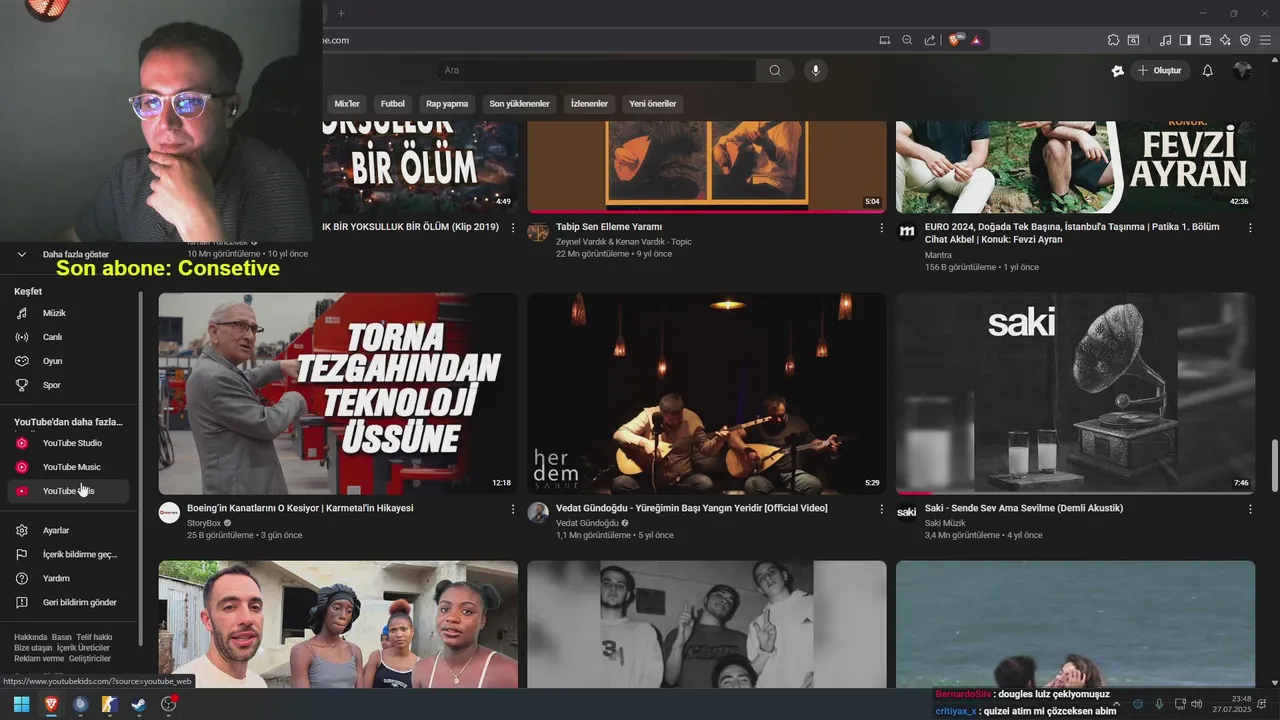Select the İzlenenler filter chip
The height and width of the screenshot is (720, 1280).
point(589,104)
